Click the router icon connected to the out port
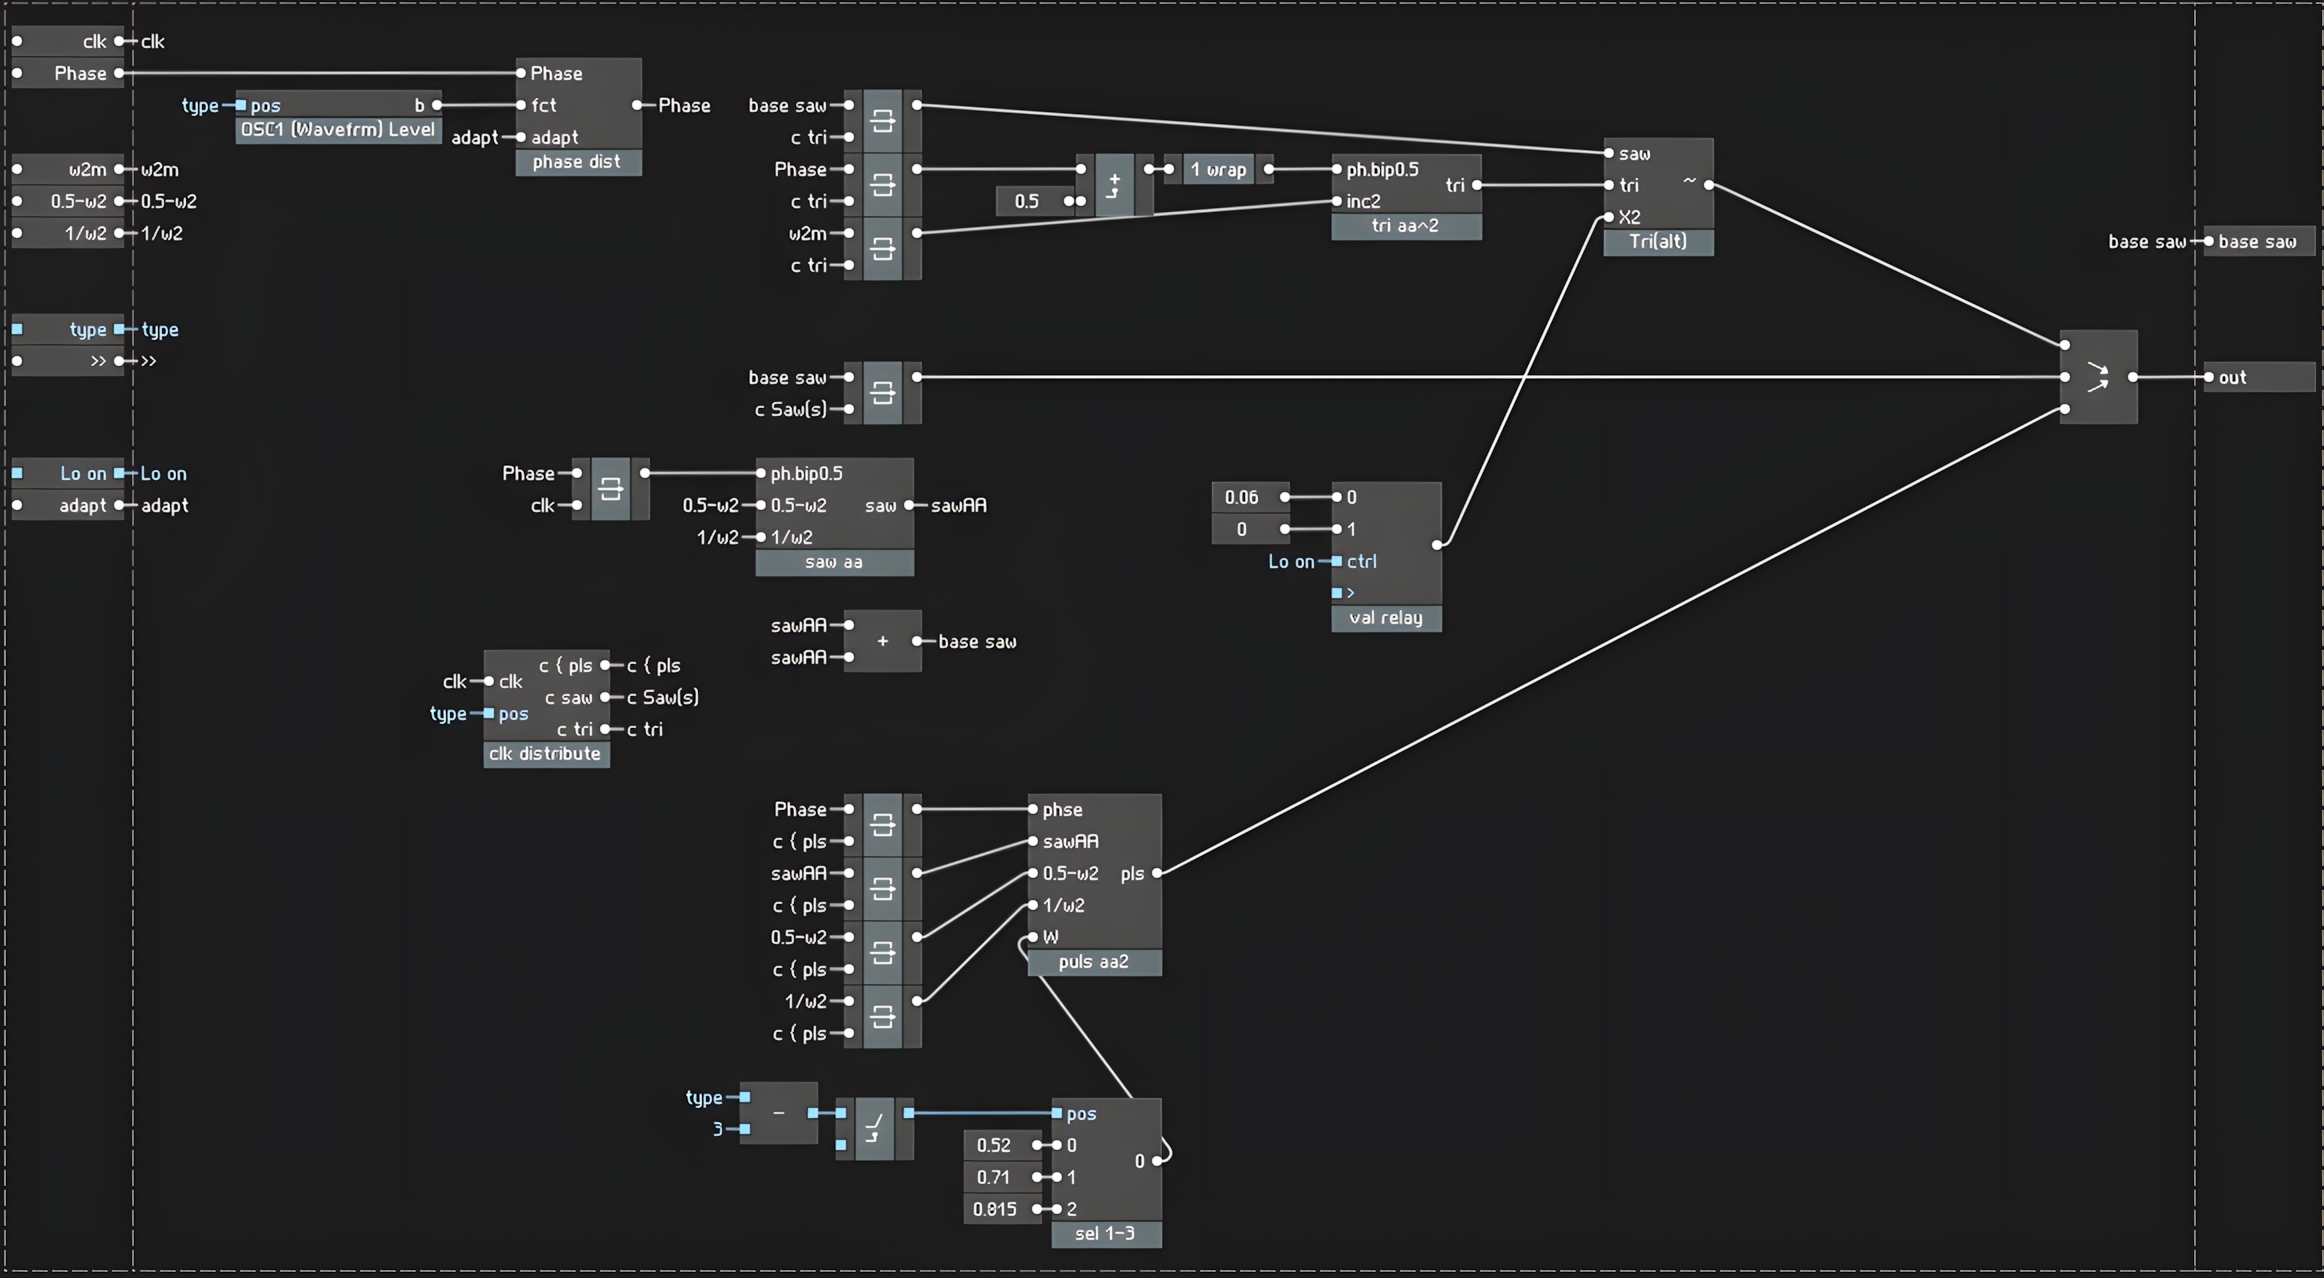Screen dimensions: 2324x1278 click(2100, 377)
